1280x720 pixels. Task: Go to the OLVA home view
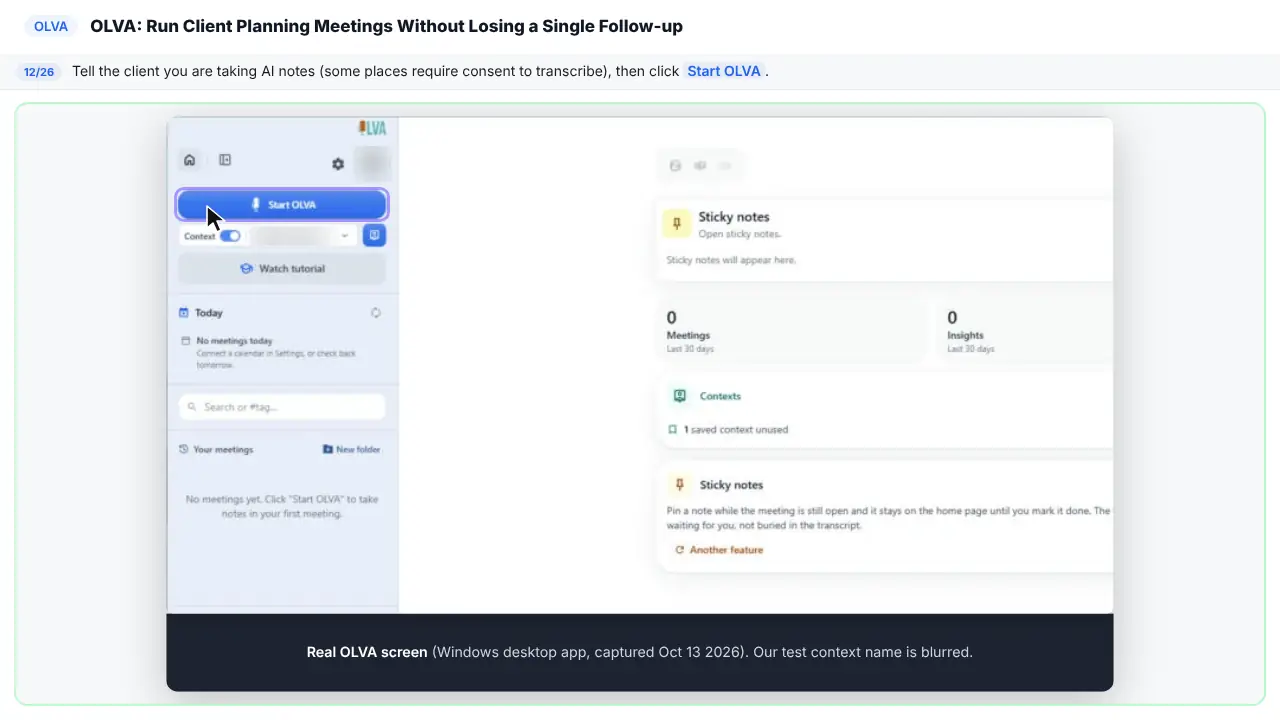[189, 160]
